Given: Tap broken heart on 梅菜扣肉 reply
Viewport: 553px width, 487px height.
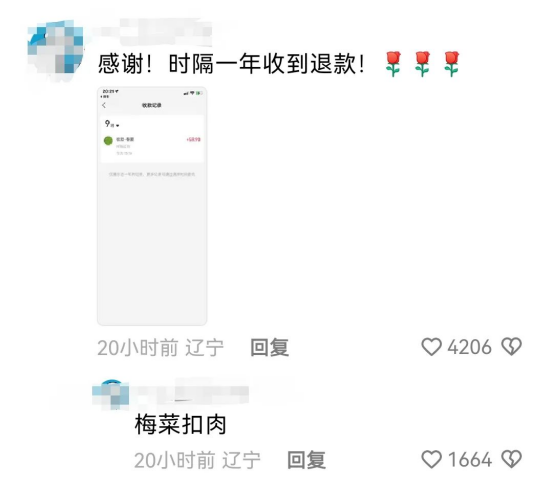Looking at the screenshot, I should pyautogui.click(x=512, y=459).
